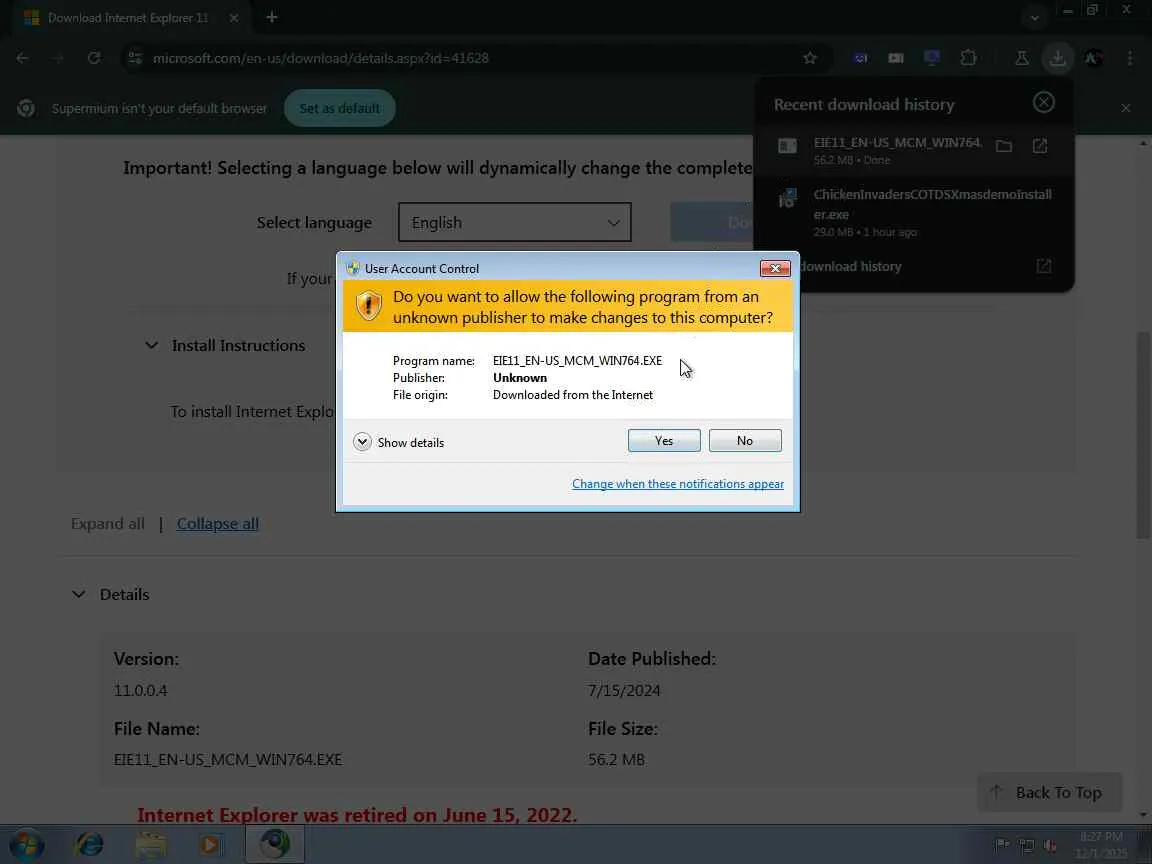Show EIE11_EN-US_MCM_WIN764 in folder
1152x864 pixels.
(x=1004, y=146)
